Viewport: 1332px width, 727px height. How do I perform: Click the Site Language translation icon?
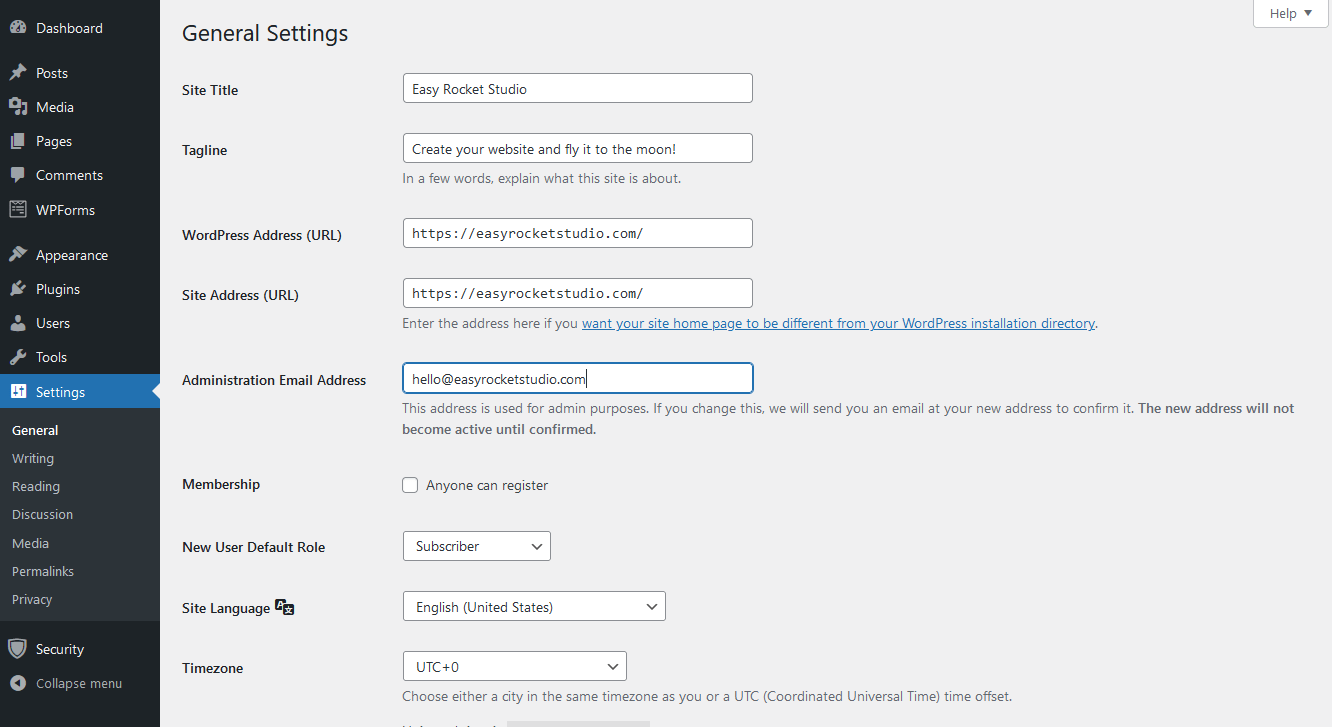coord(284,607)
